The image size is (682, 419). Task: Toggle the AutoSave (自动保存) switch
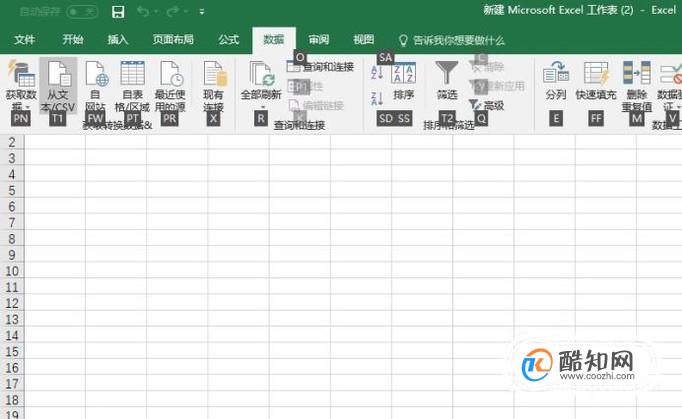[82, 11]
